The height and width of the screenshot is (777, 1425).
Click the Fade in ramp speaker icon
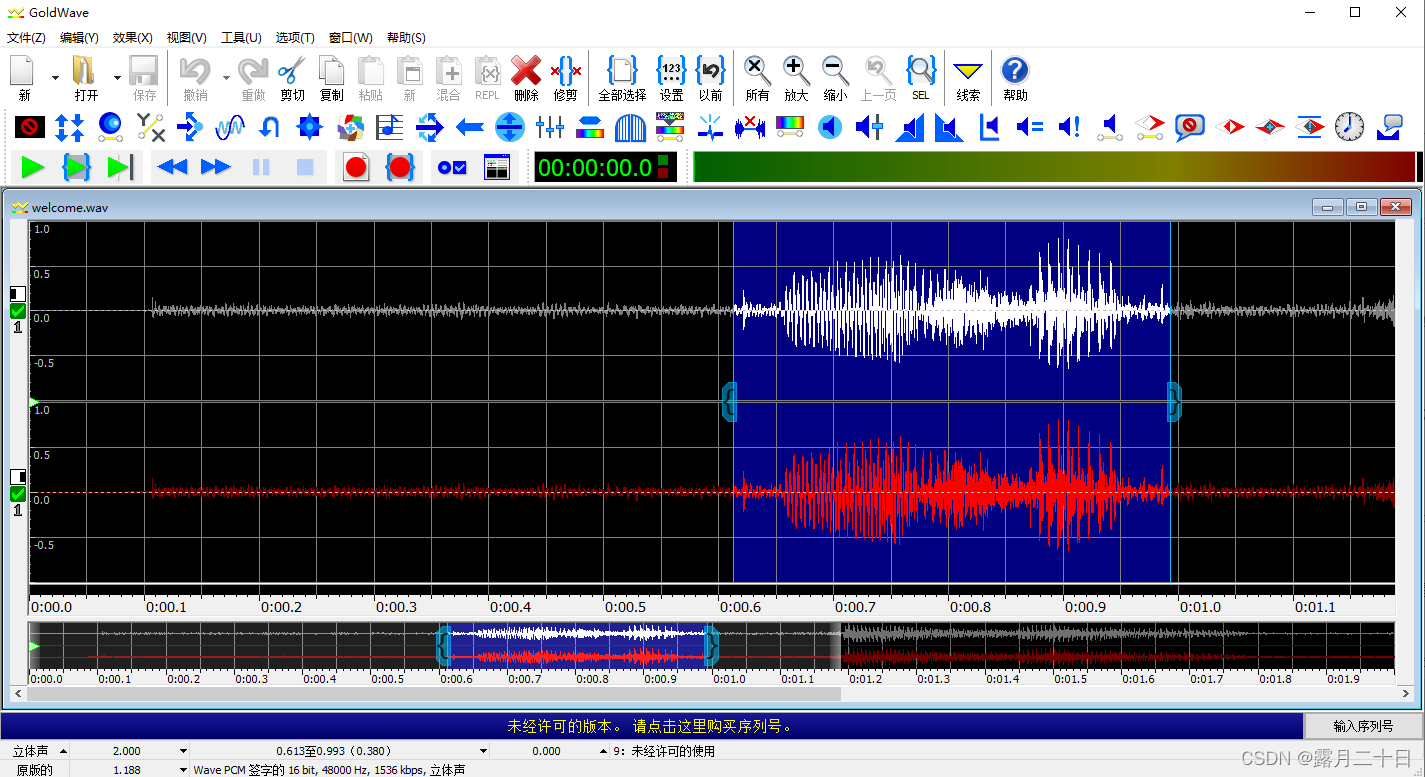(x=909, y=127)
